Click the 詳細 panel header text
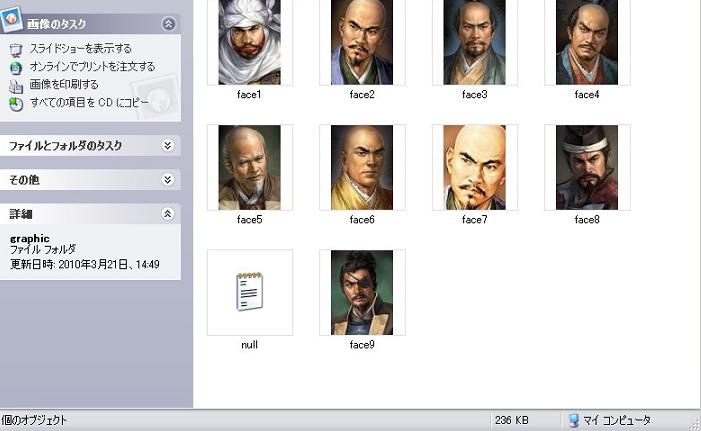This screenshot has width=701, height=431. (21, 214)
